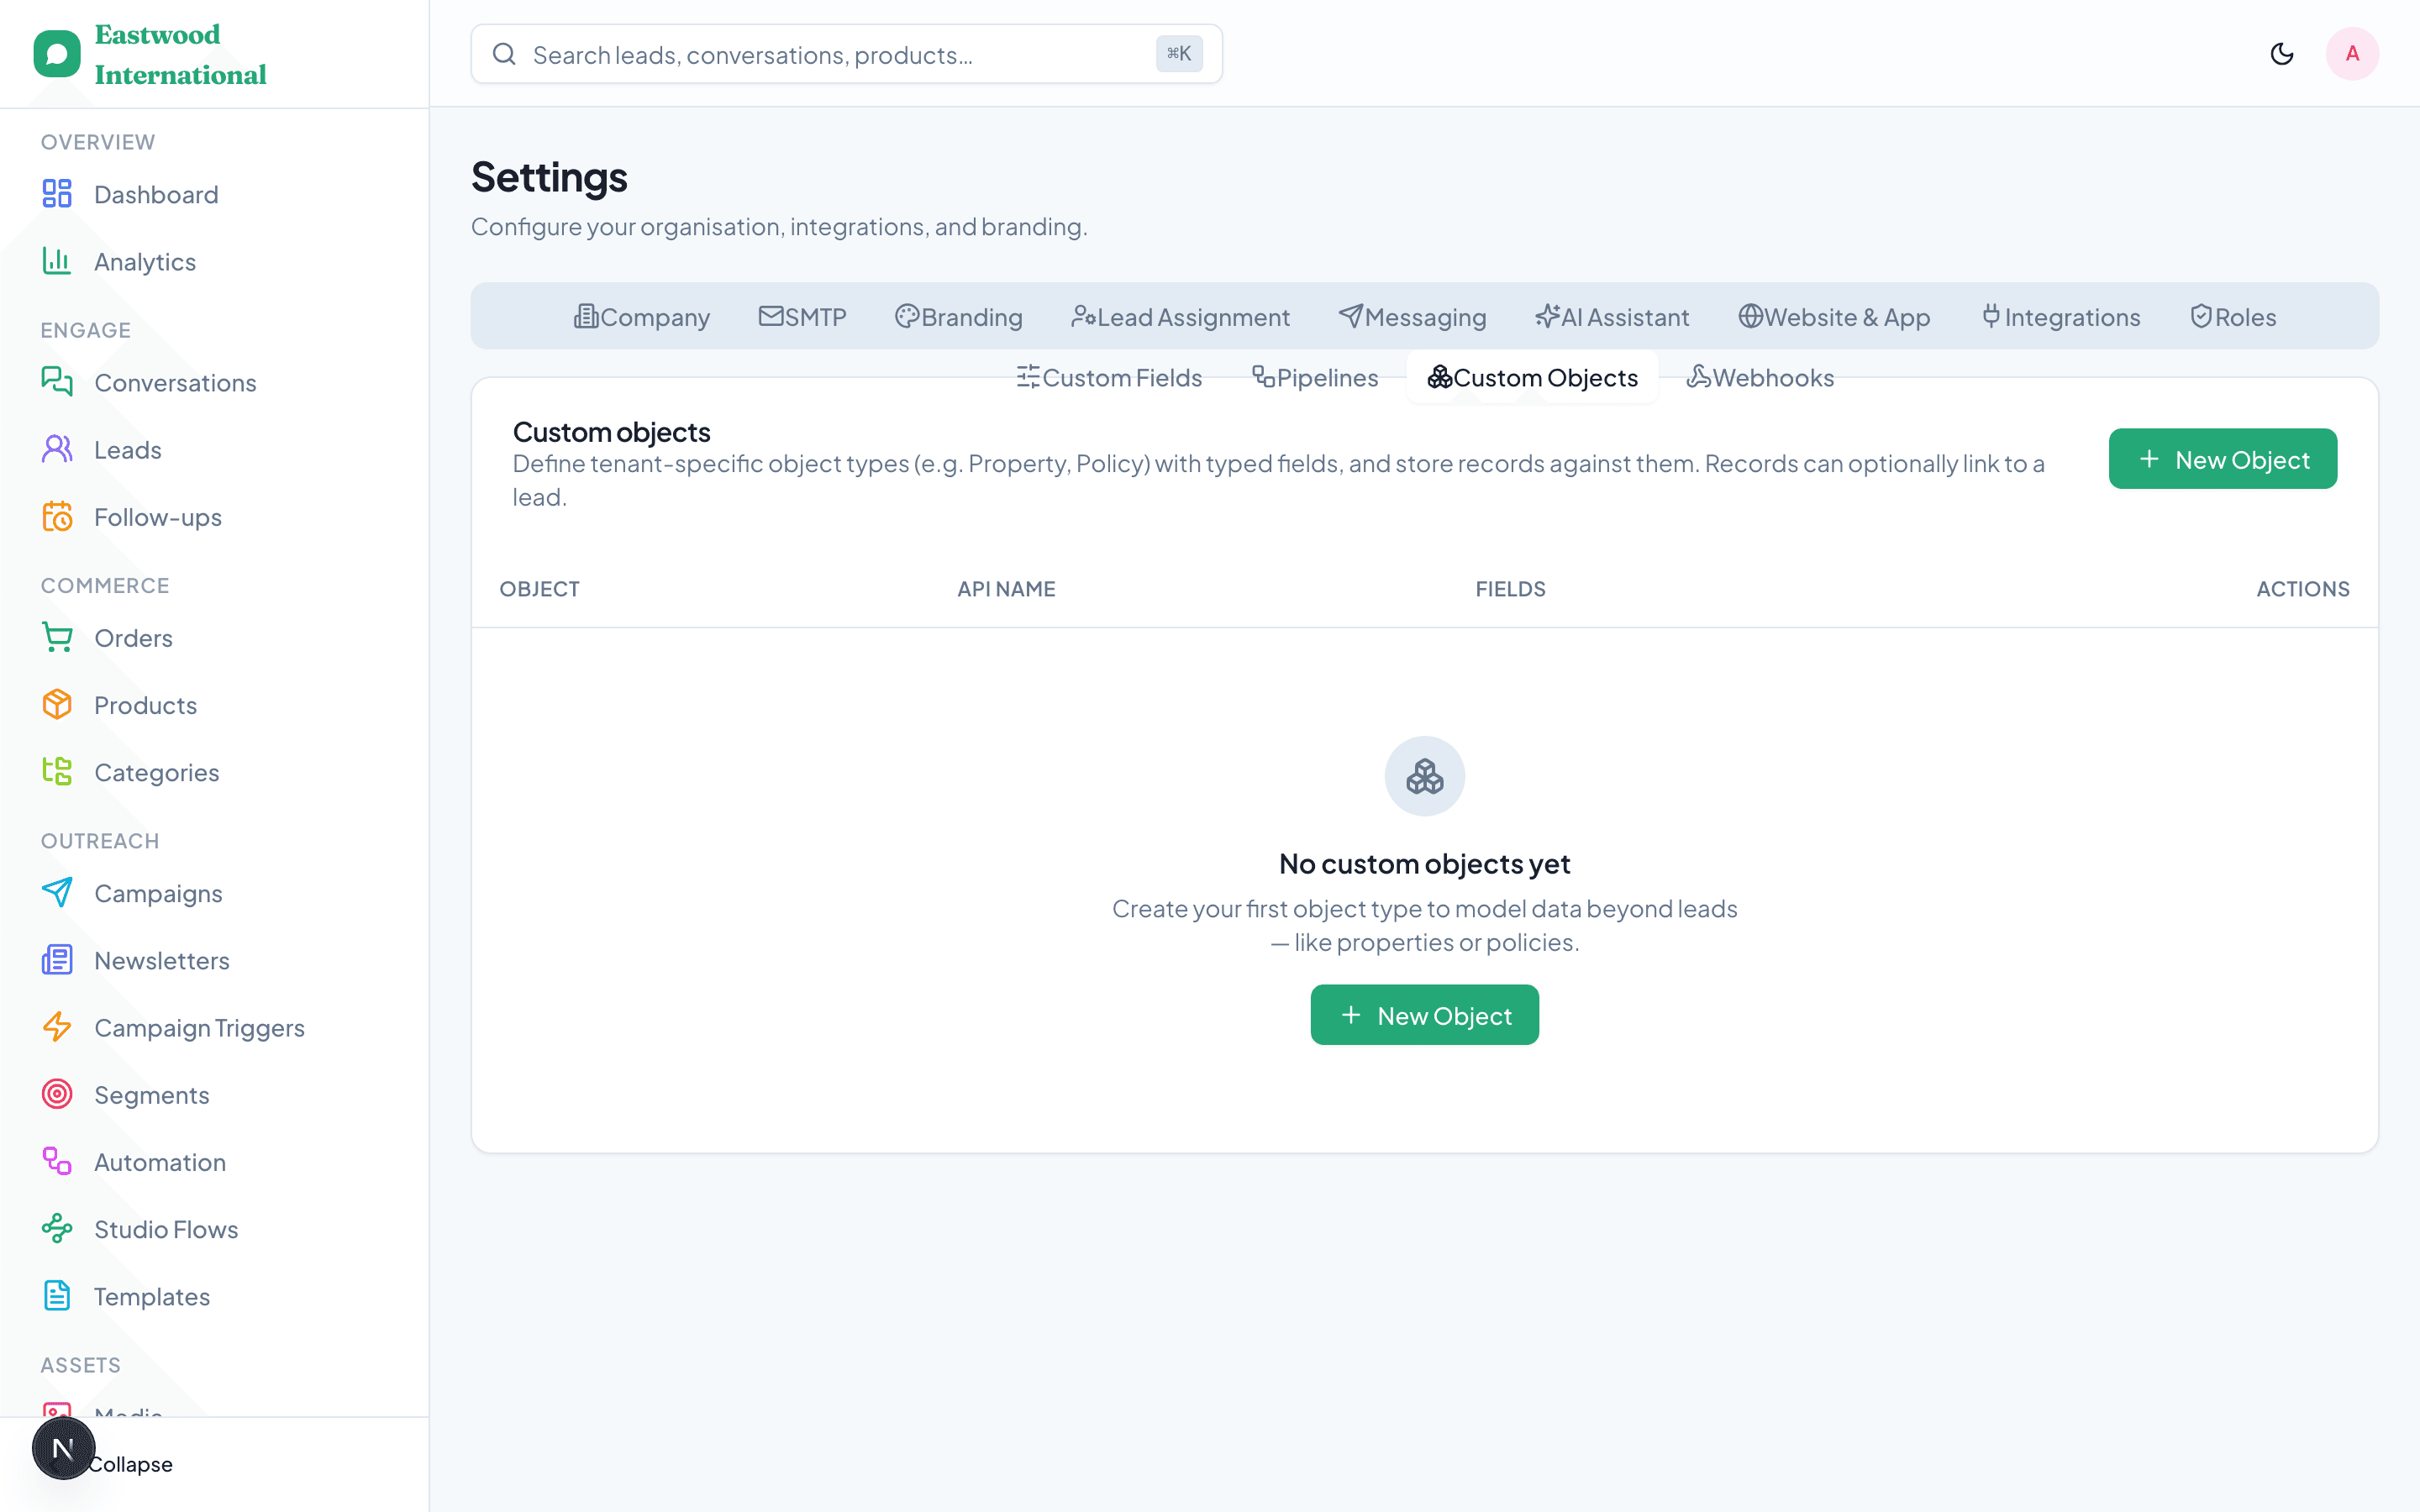
Task: Focus the search leads input field
Action: pos(846,54)
